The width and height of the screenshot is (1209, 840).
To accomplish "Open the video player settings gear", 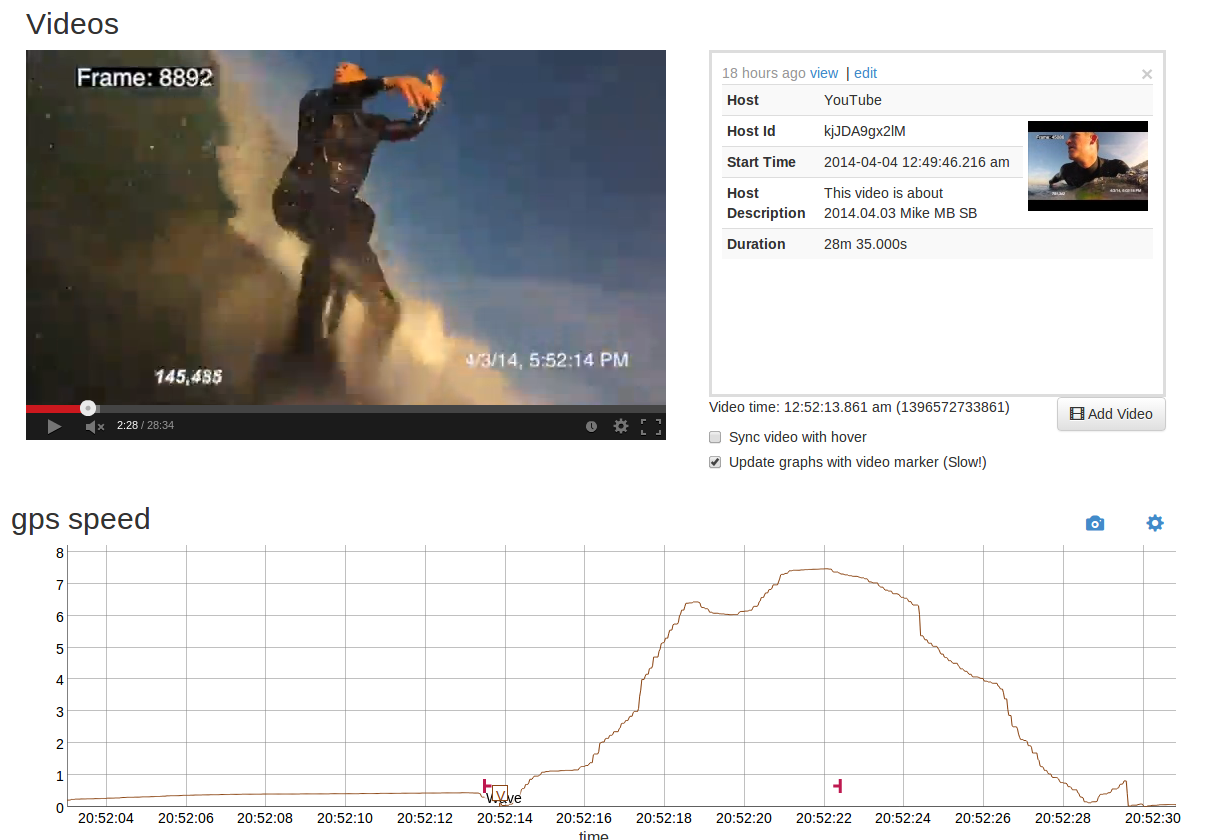I will [621, 427].
